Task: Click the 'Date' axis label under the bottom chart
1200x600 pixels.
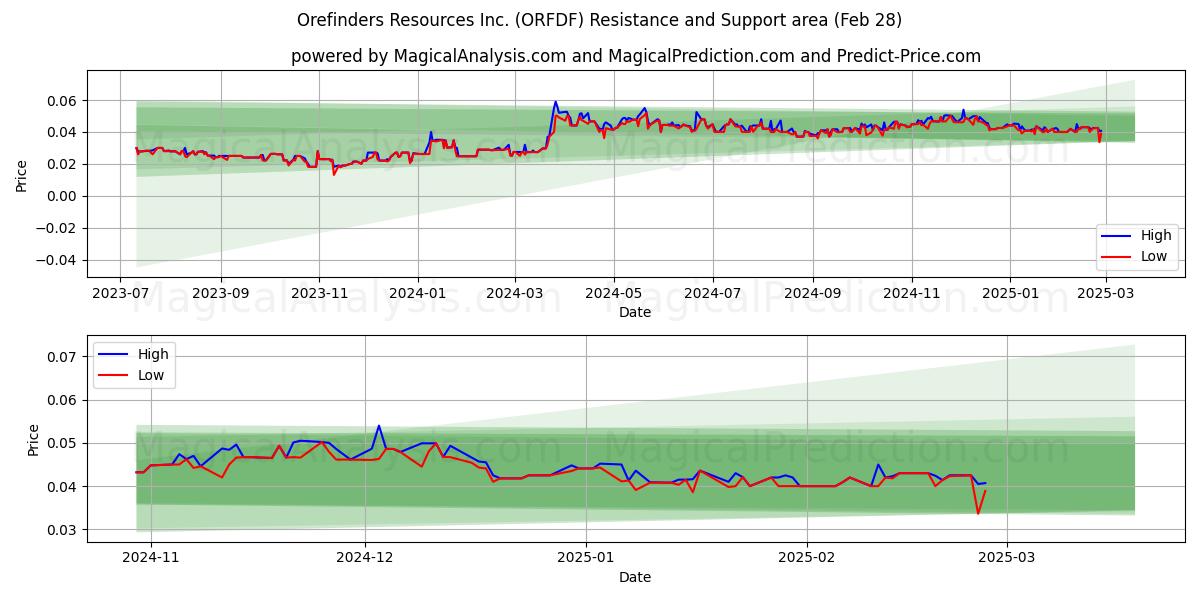Action: click(635, 577)
